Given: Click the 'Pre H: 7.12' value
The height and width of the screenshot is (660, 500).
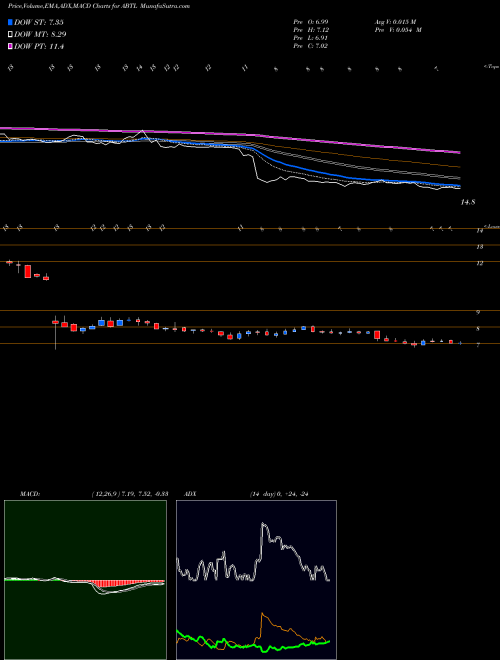Looking at the screenshot, I should click(311, 30).
